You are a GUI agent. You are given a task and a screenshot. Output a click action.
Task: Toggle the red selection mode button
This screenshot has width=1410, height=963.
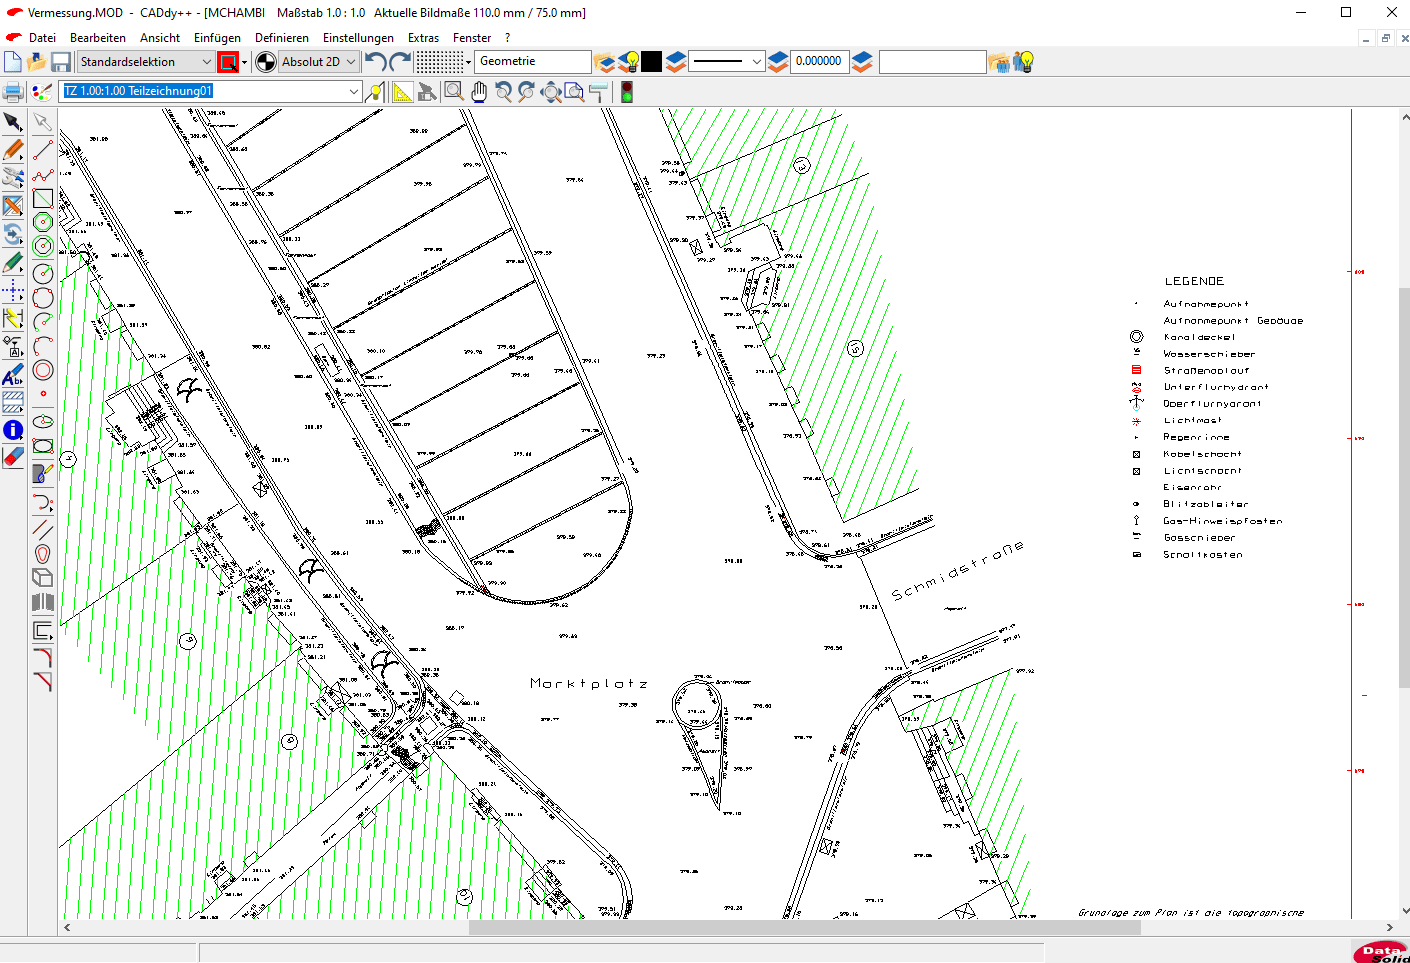coord(228,62)
